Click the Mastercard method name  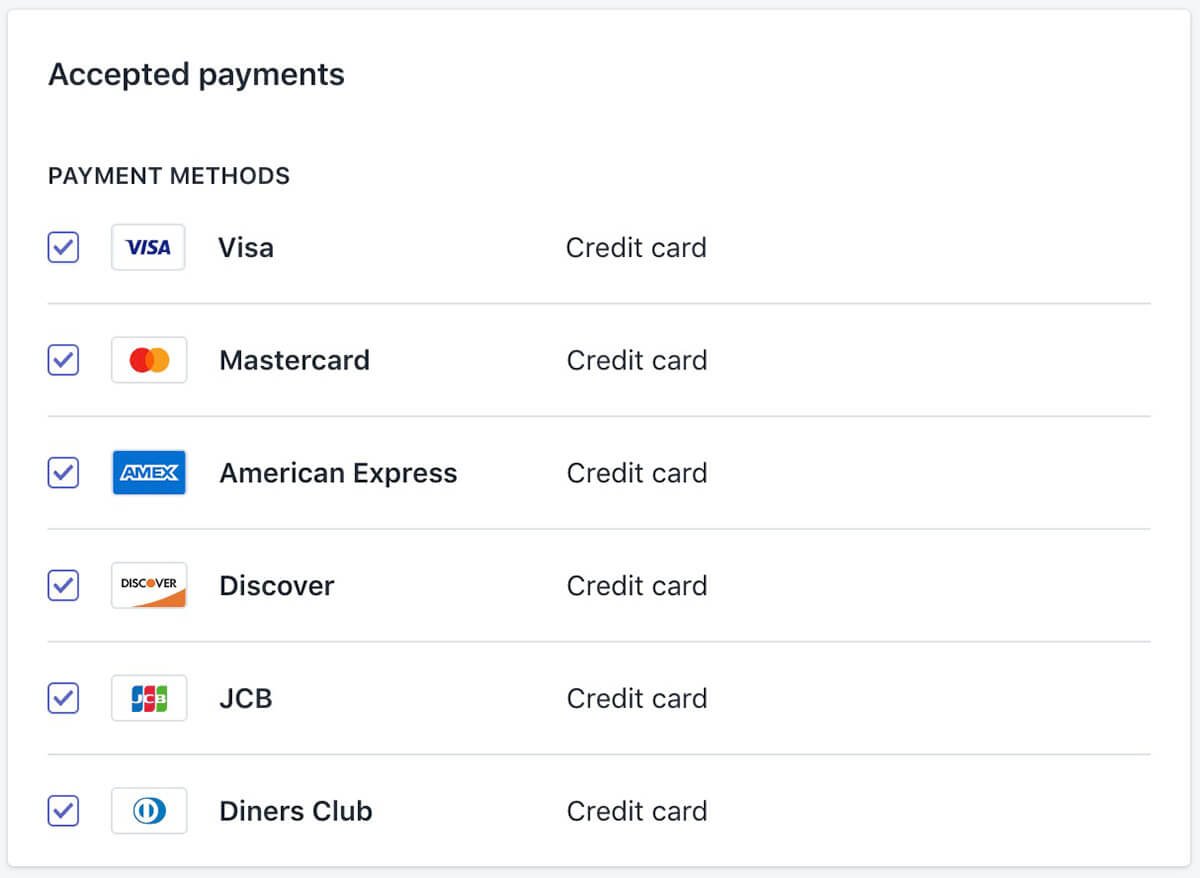click(x=294, y=360)
